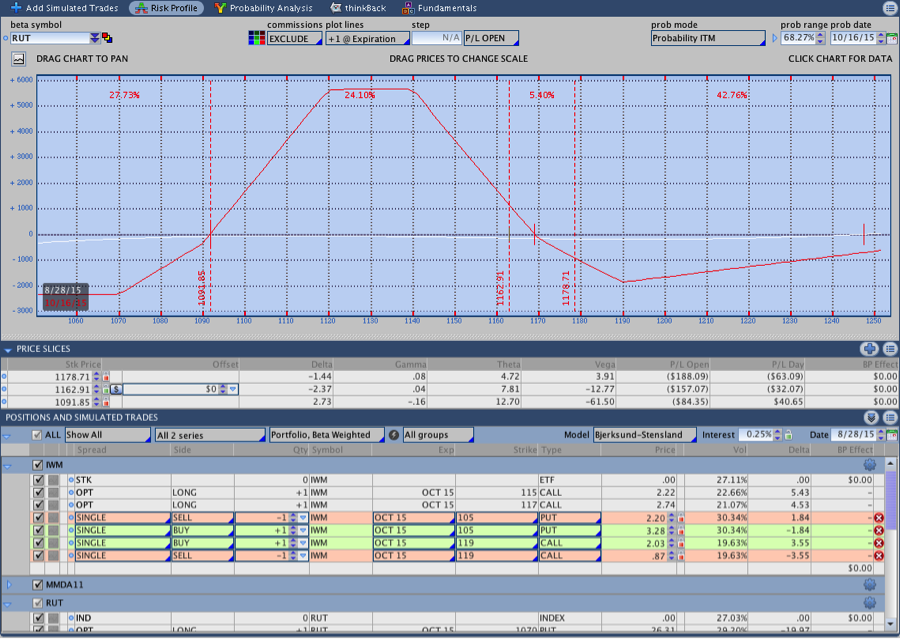Screen dimensions: 900x639
Task: Expand the collapsed MMDA11 group
Action: pos(10,584)
